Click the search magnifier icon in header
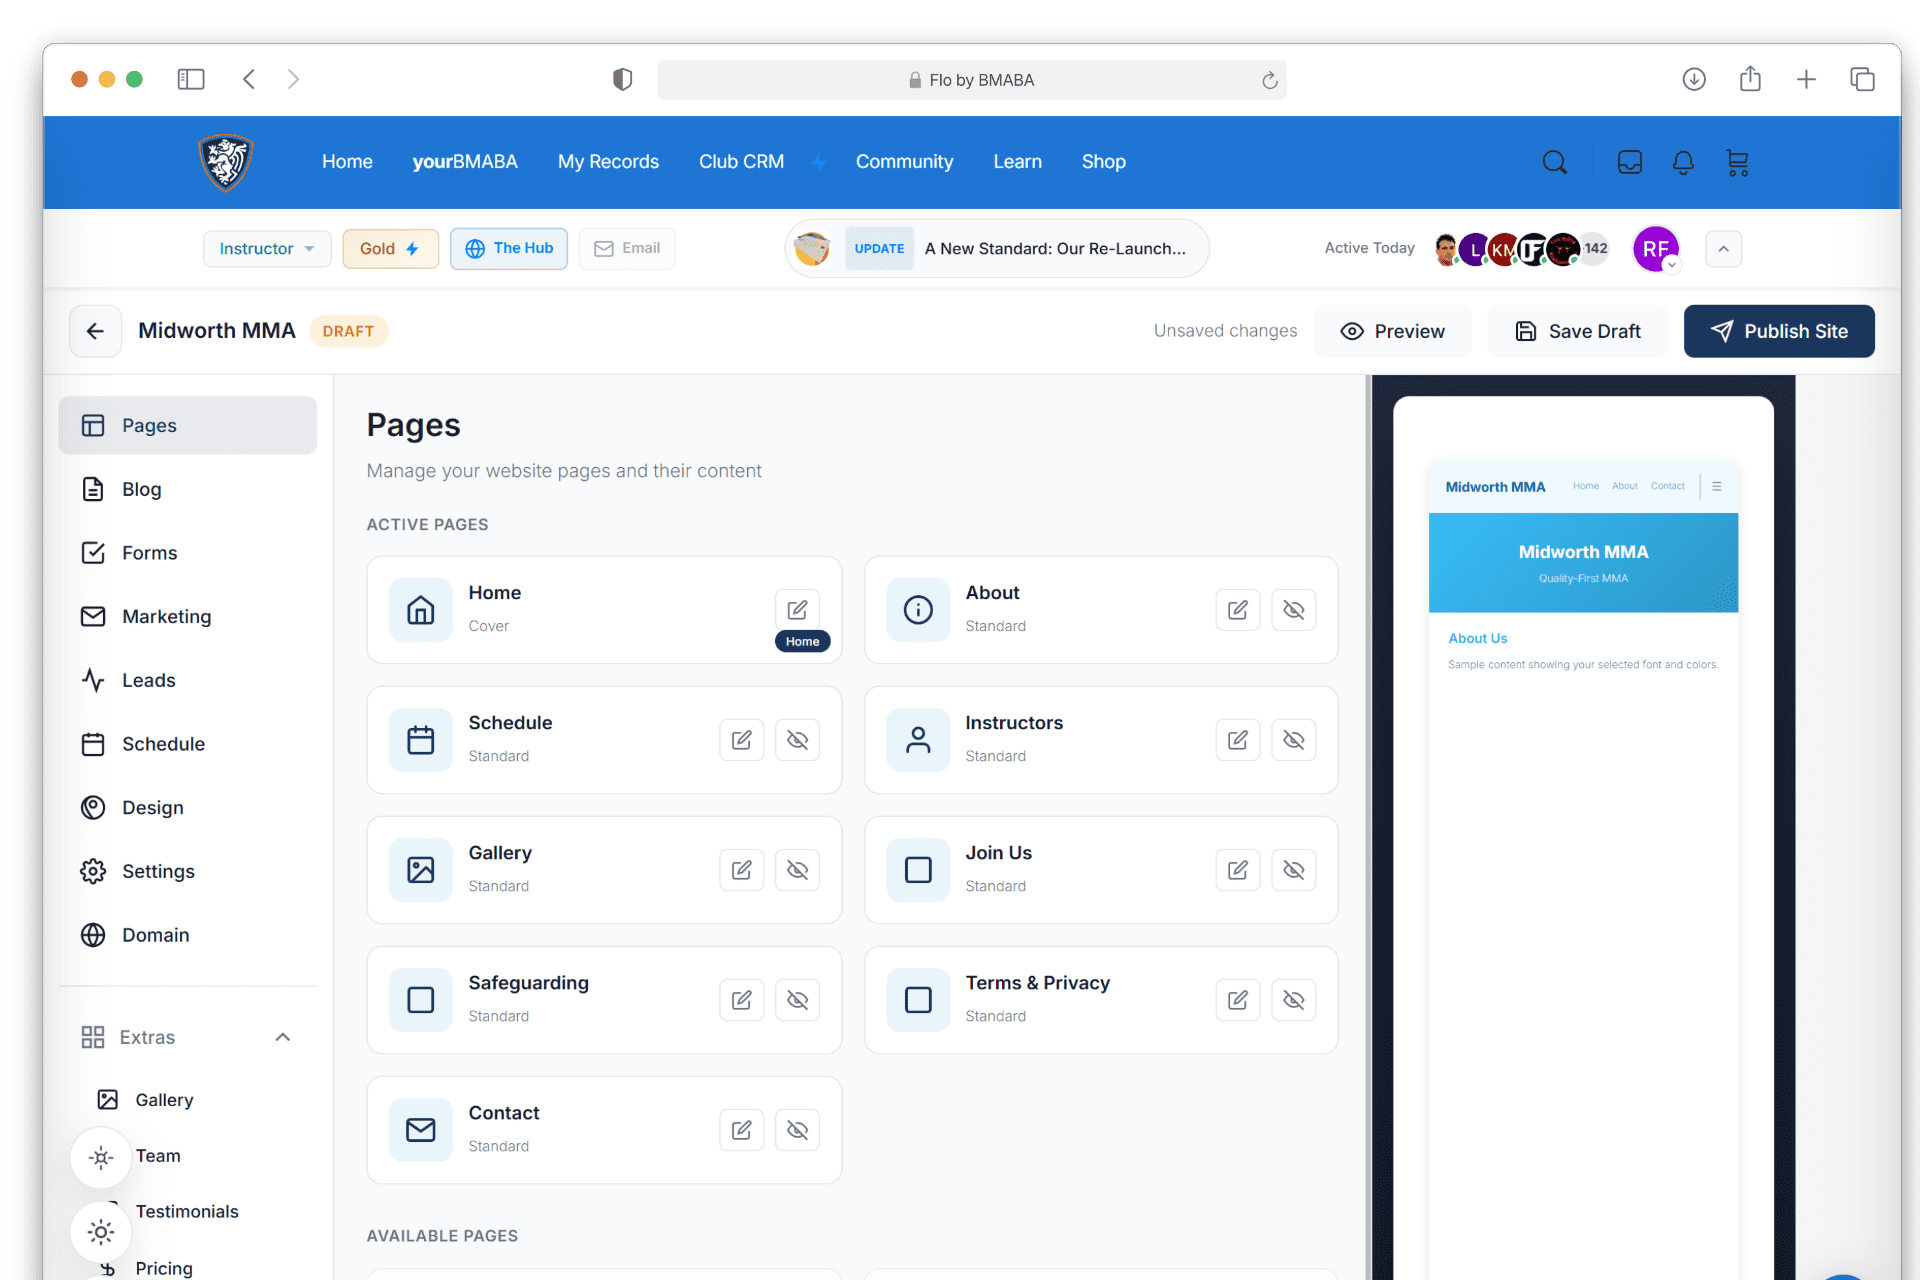This screenshot has height=1280, width=1920. coord(1554,163)
